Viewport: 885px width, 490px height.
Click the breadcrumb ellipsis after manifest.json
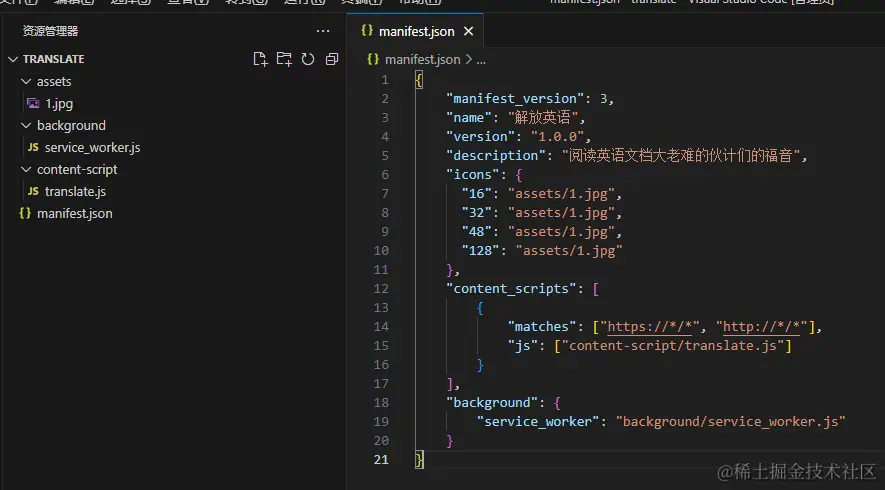(481, 60)
